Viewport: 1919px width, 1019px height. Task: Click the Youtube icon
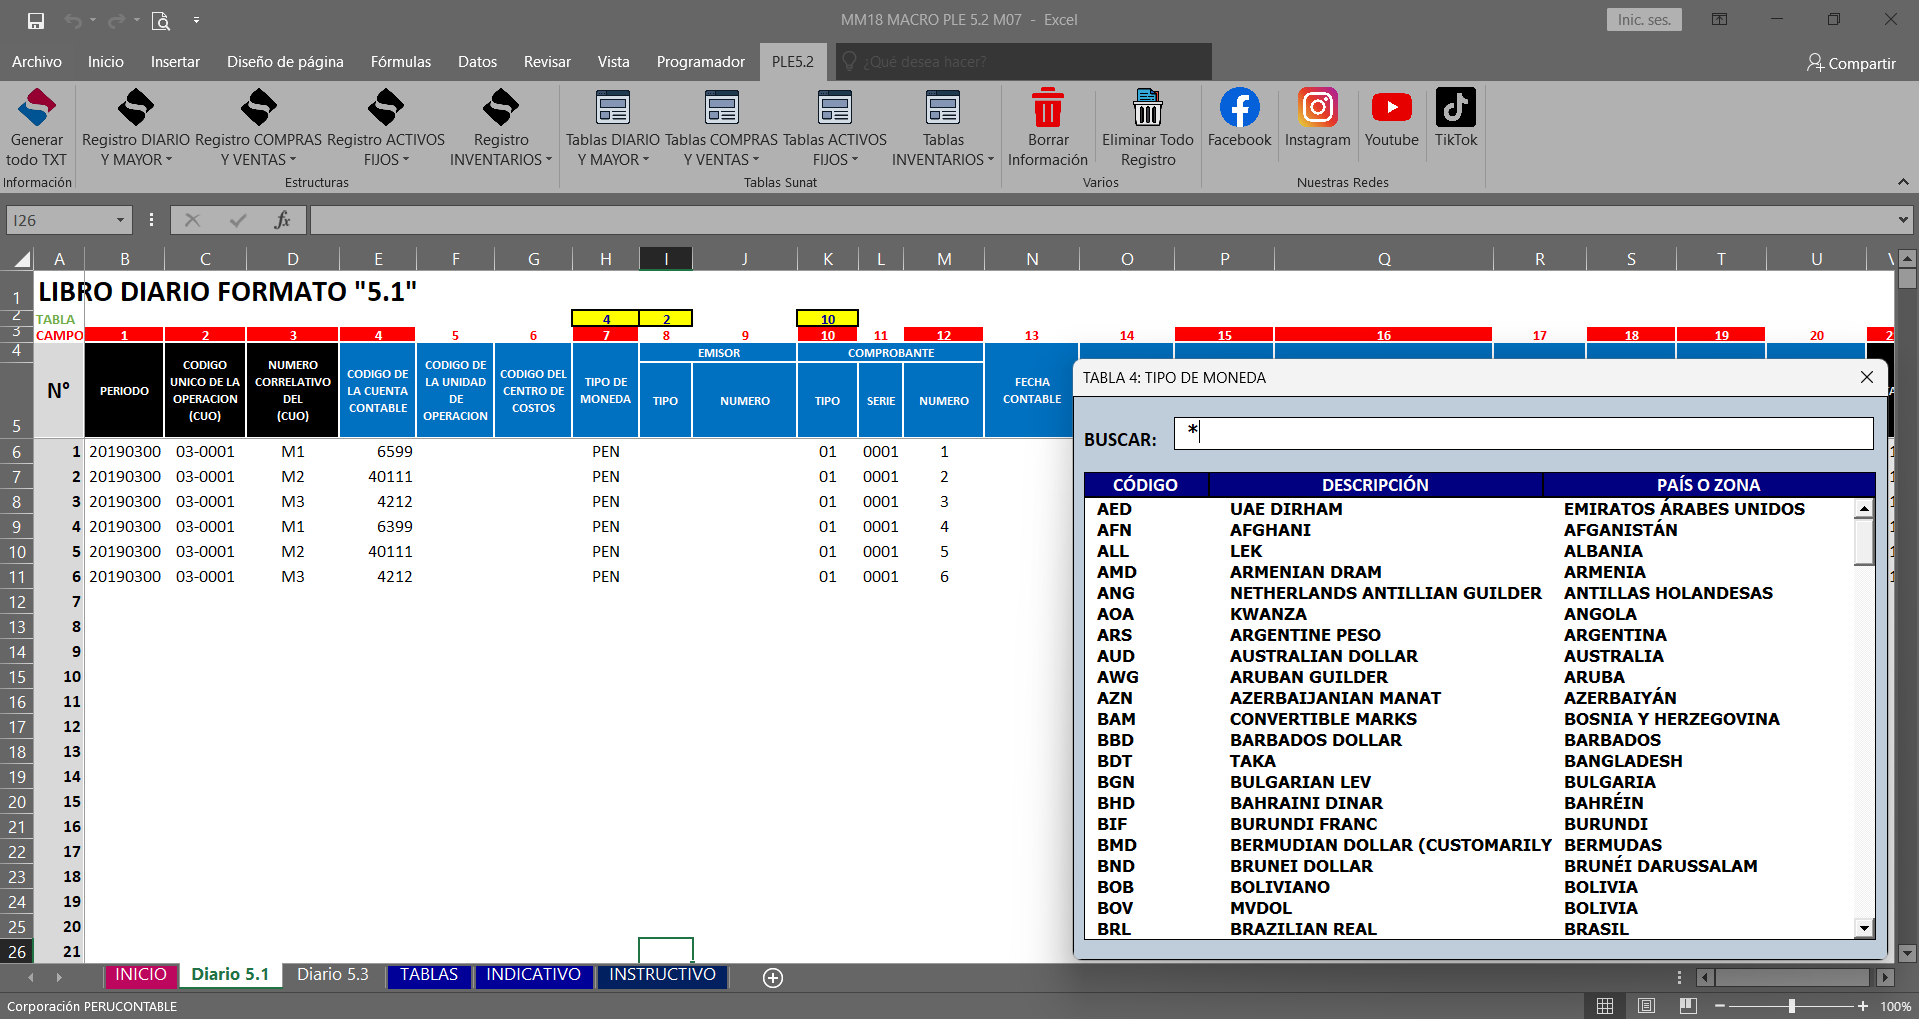click(1391, 108)
